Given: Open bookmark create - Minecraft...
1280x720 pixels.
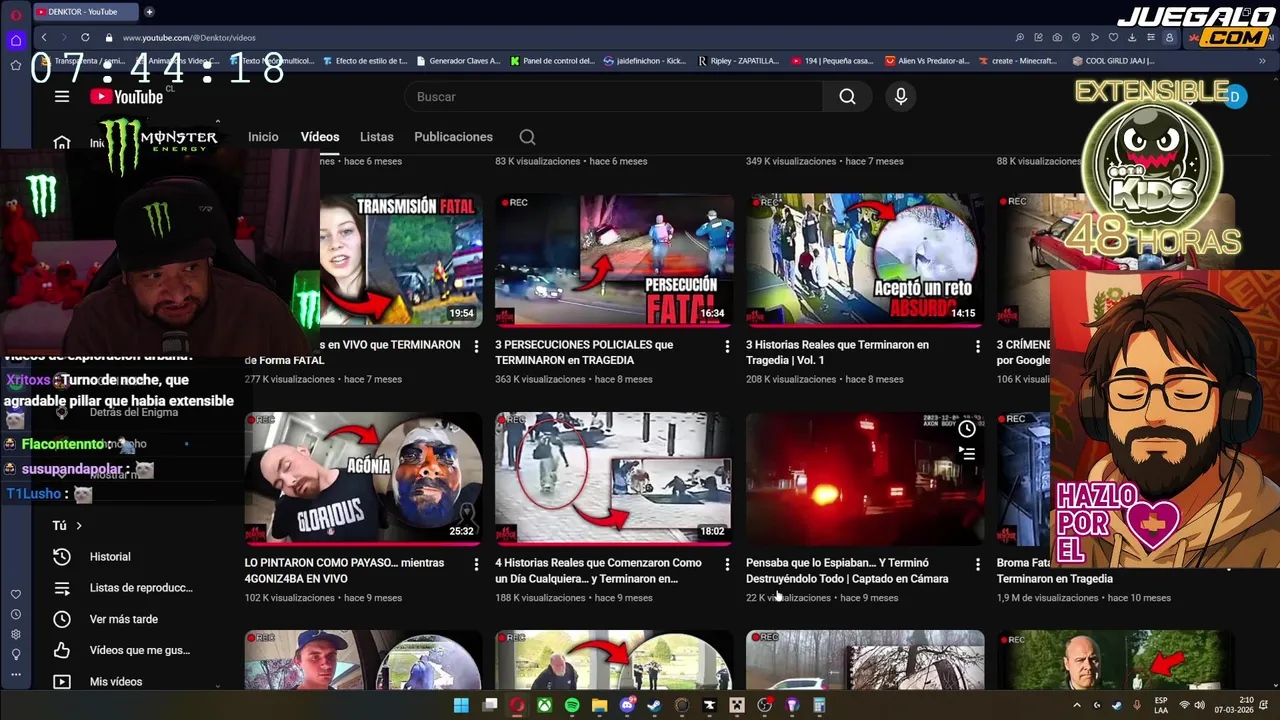Looking at the screenshot, I should [x=1017, y=61].
